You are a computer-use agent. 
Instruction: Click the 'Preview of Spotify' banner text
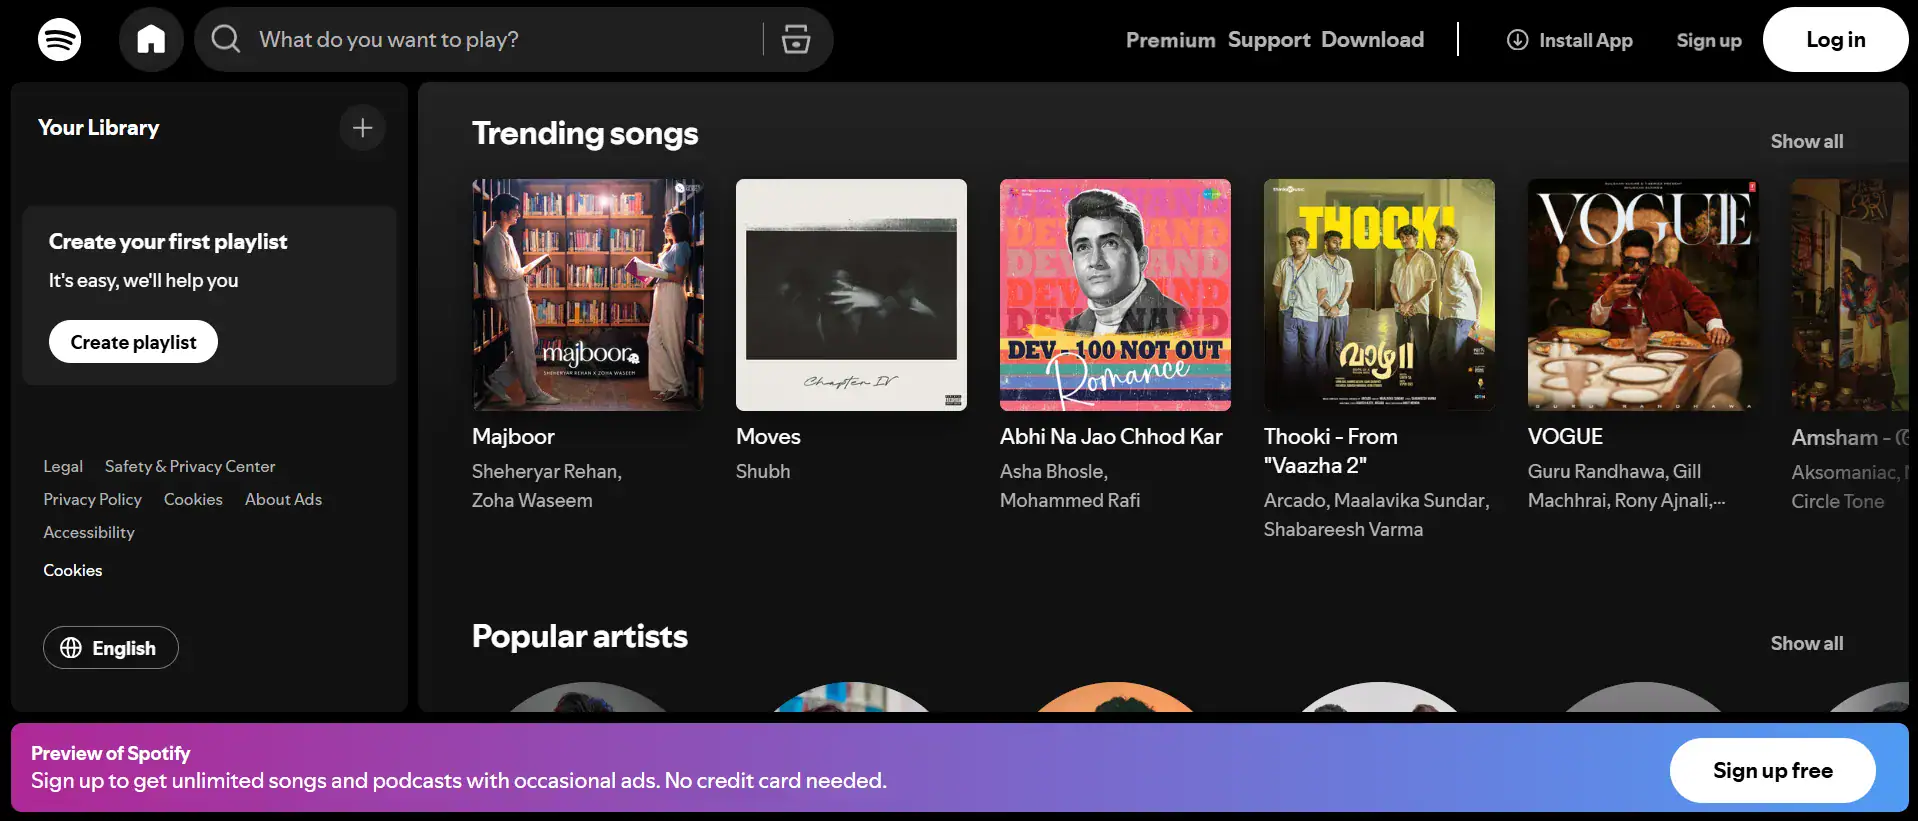(110, 754)
